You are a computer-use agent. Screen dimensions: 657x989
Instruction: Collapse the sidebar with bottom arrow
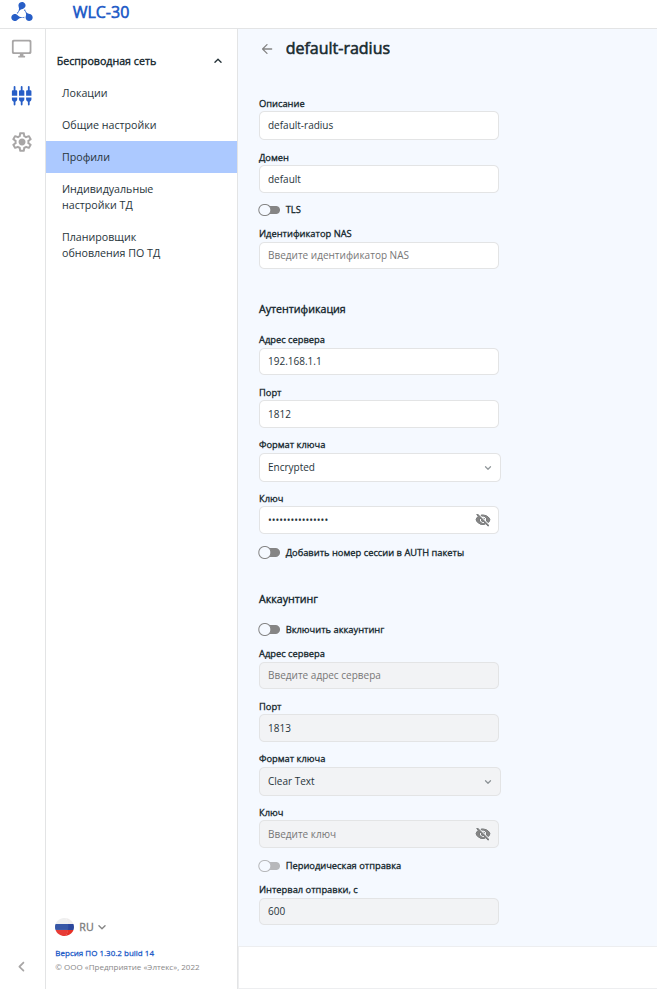(x=22, y=966)
